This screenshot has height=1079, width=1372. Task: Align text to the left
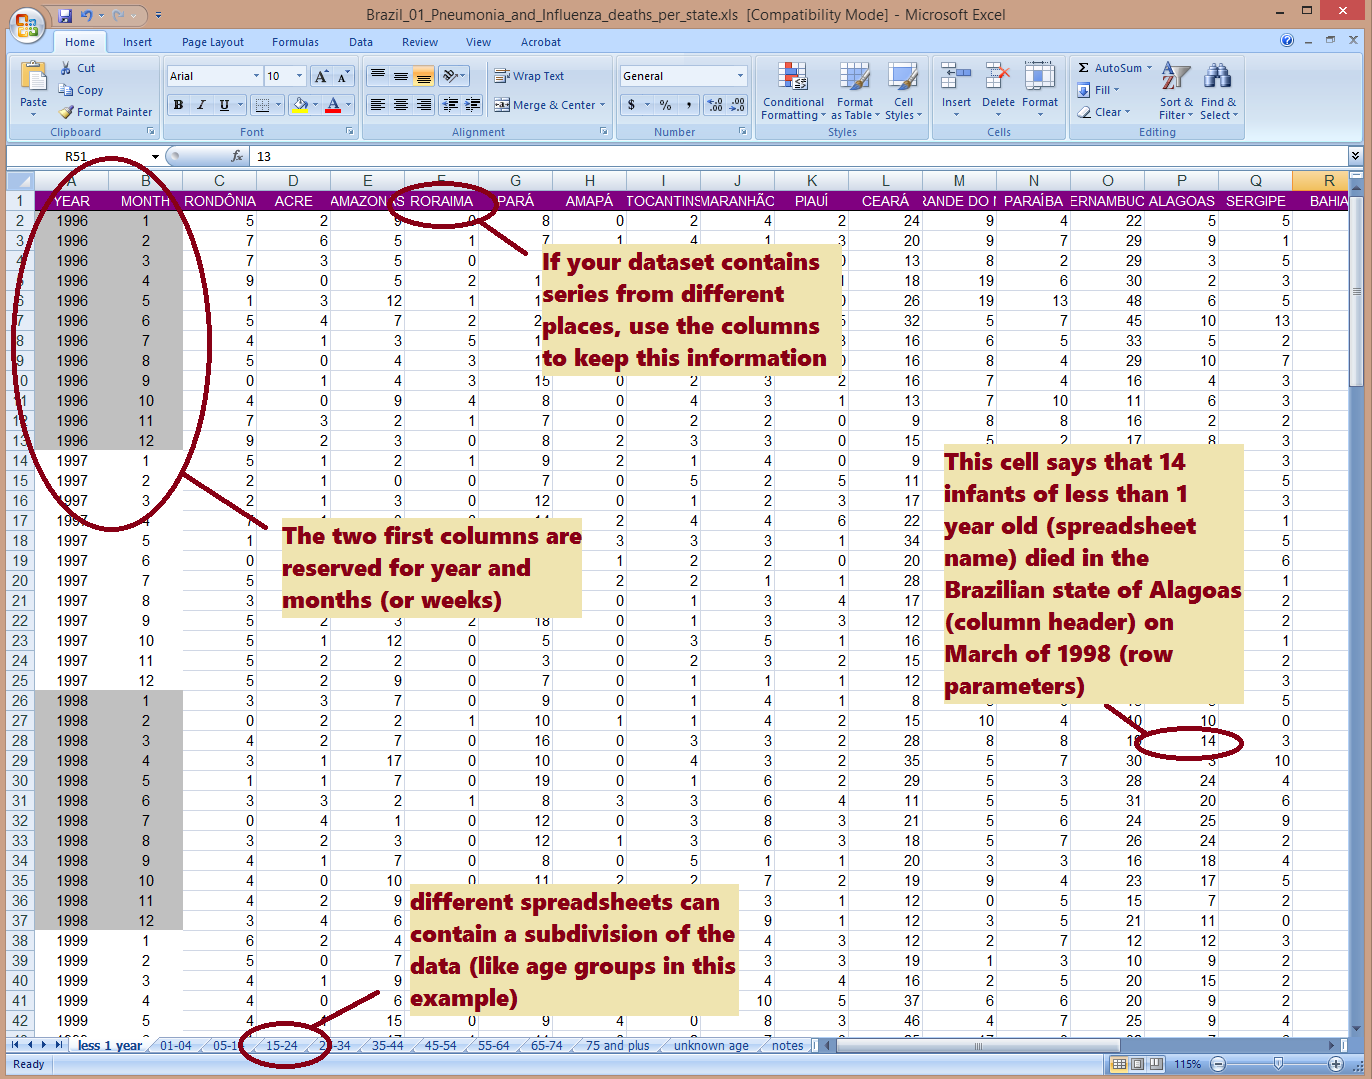coord(377,105)
